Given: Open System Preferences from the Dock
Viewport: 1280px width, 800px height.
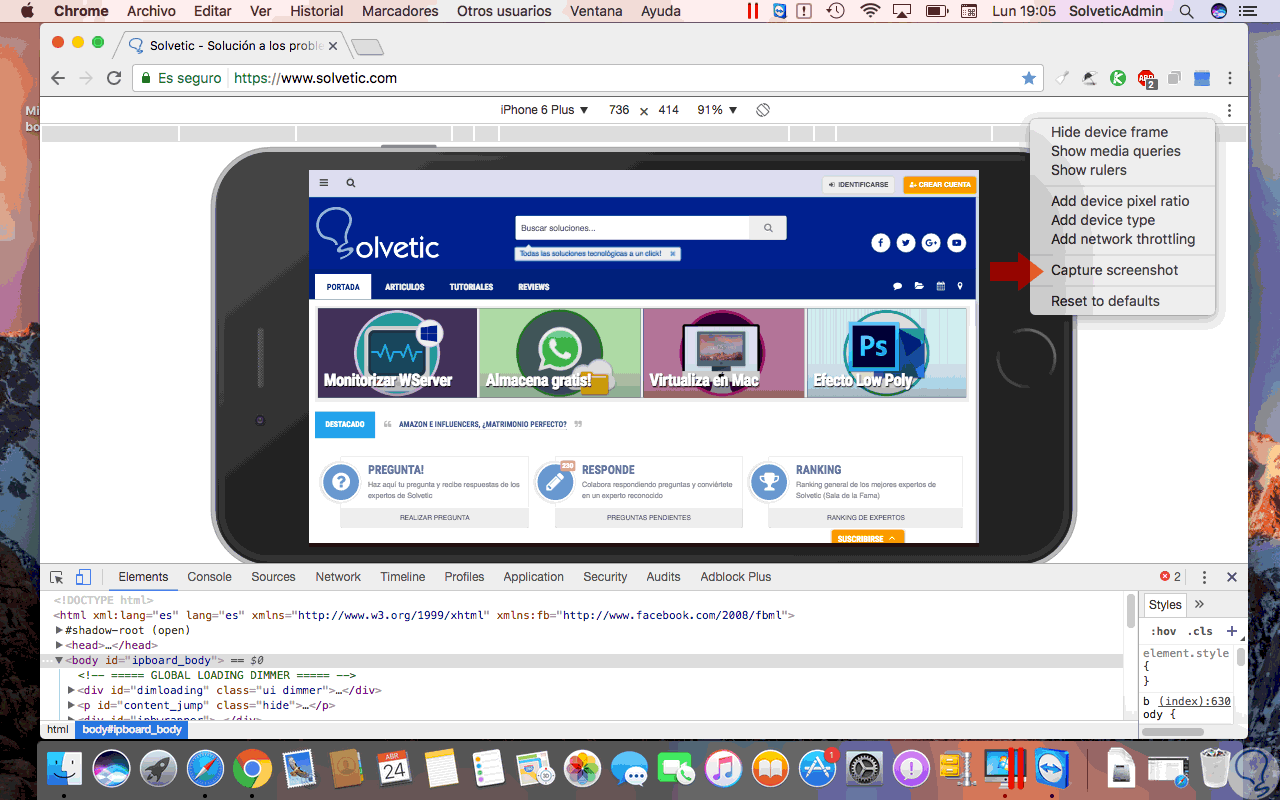Looking at the screenshot, I should (x=864, y=769).
